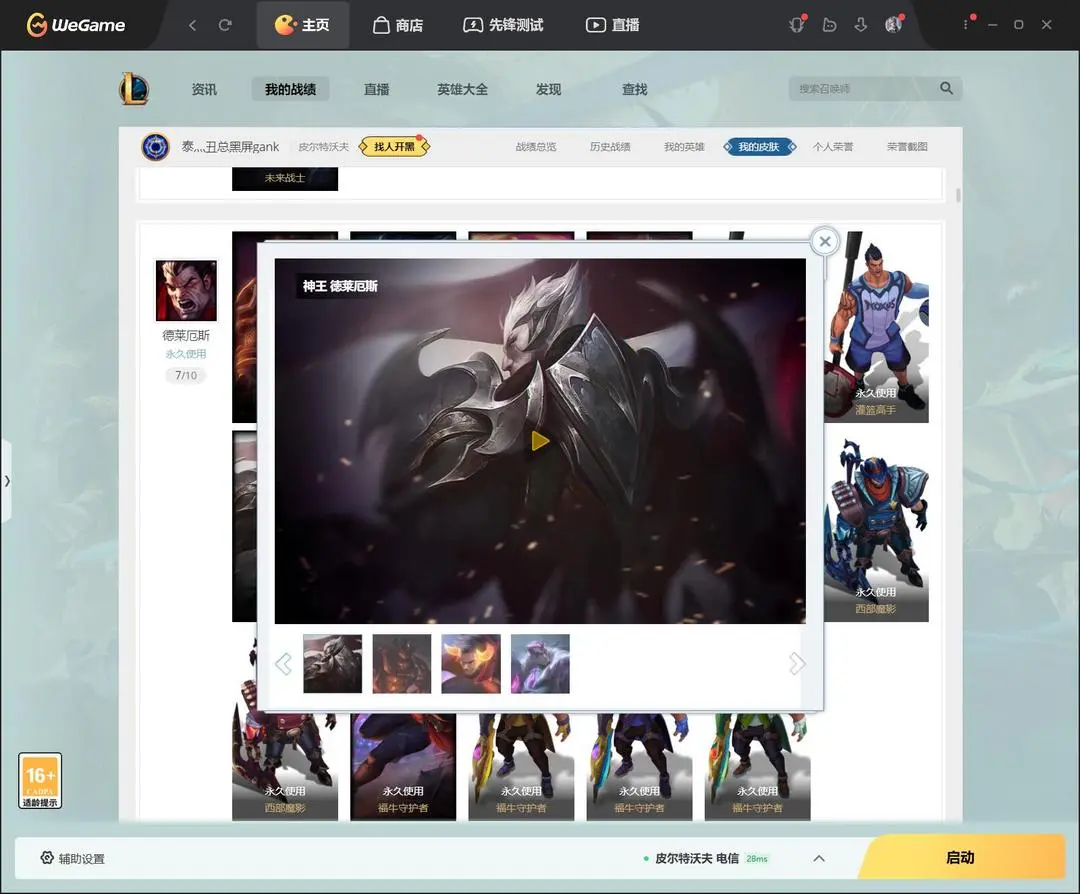The height and width of the screenshot is (894, 1080).
Task: Show previous skin thumbnails with left arrow
Action: pos(283,664)
